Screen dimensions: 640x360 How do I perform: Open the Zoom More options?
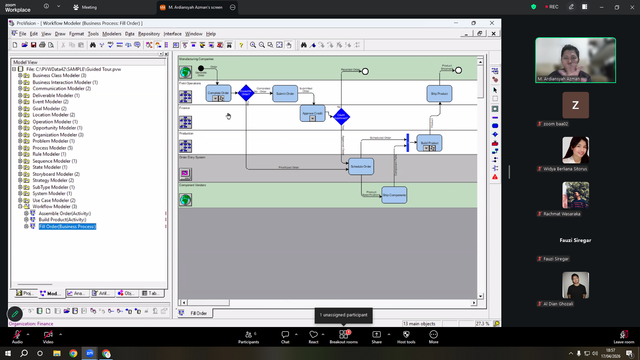(x=433, y=337)
